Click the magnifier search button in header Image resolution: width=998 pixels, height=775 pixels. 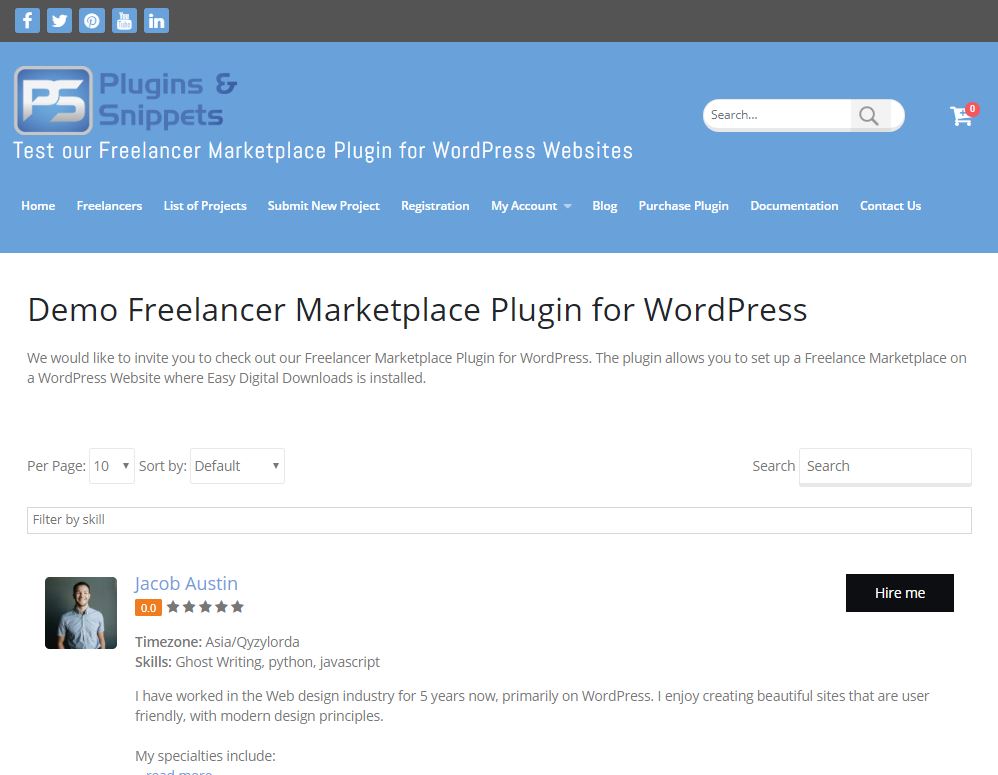[868, 116]
